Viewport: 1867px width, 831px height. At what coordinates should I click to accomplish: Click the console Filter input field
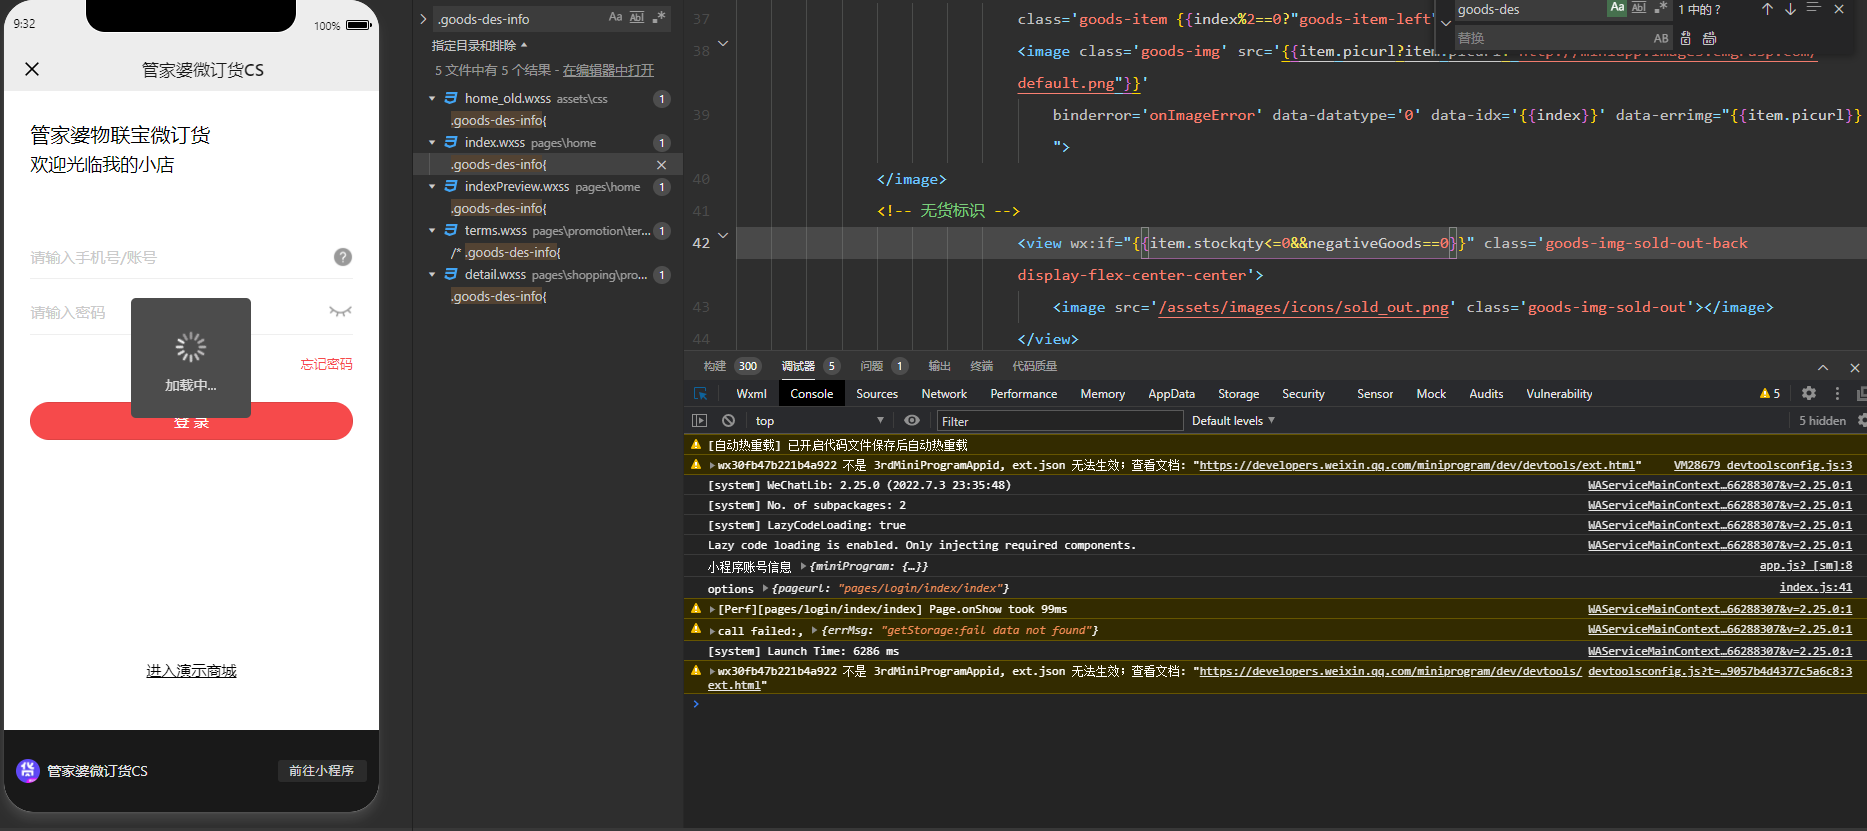coord(1058,421)
